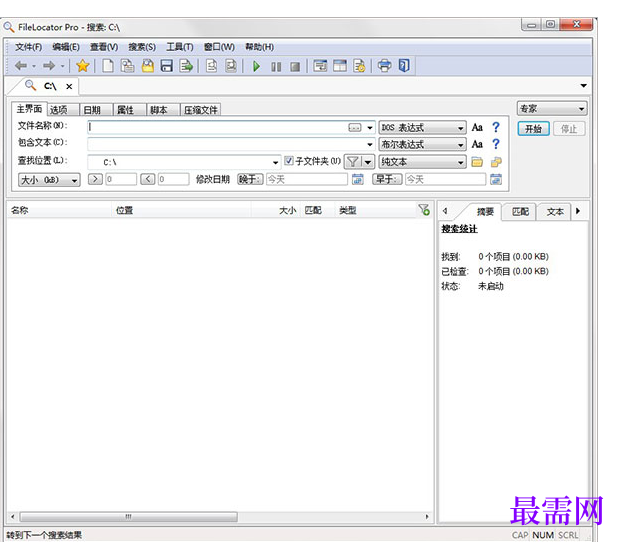Open the document tabs list arrow

pos(584,86)
